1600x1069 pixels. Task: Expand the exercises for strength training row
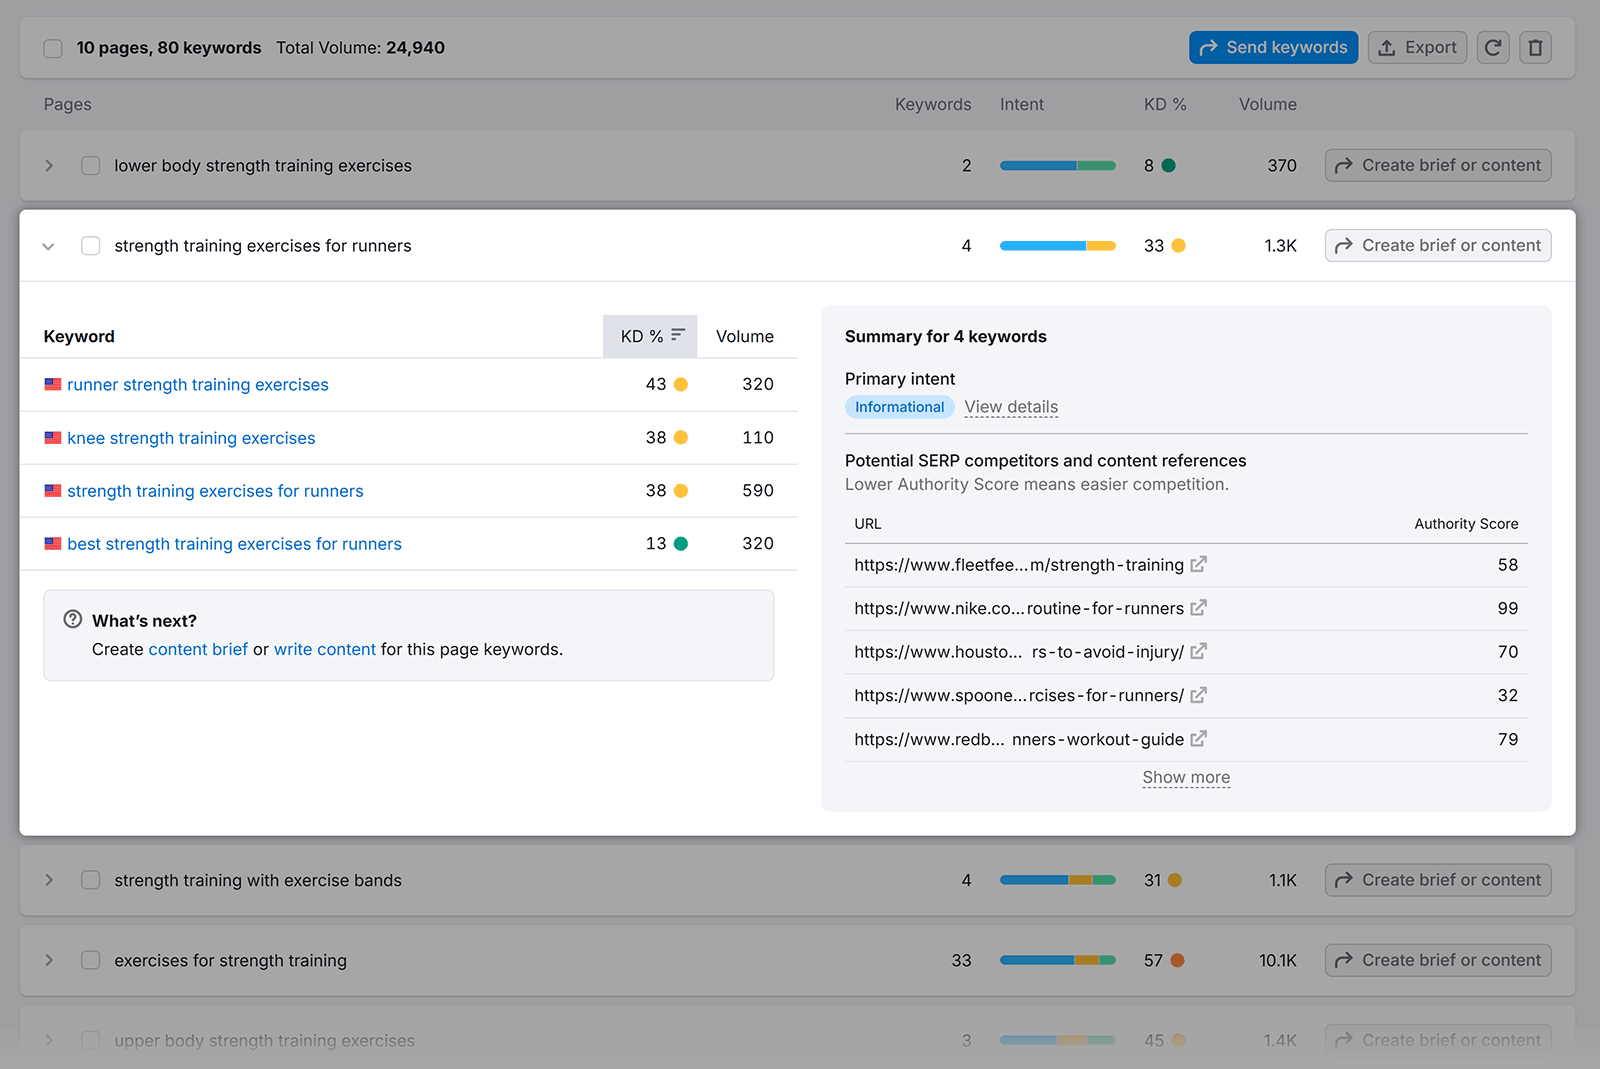pos(48,960)
